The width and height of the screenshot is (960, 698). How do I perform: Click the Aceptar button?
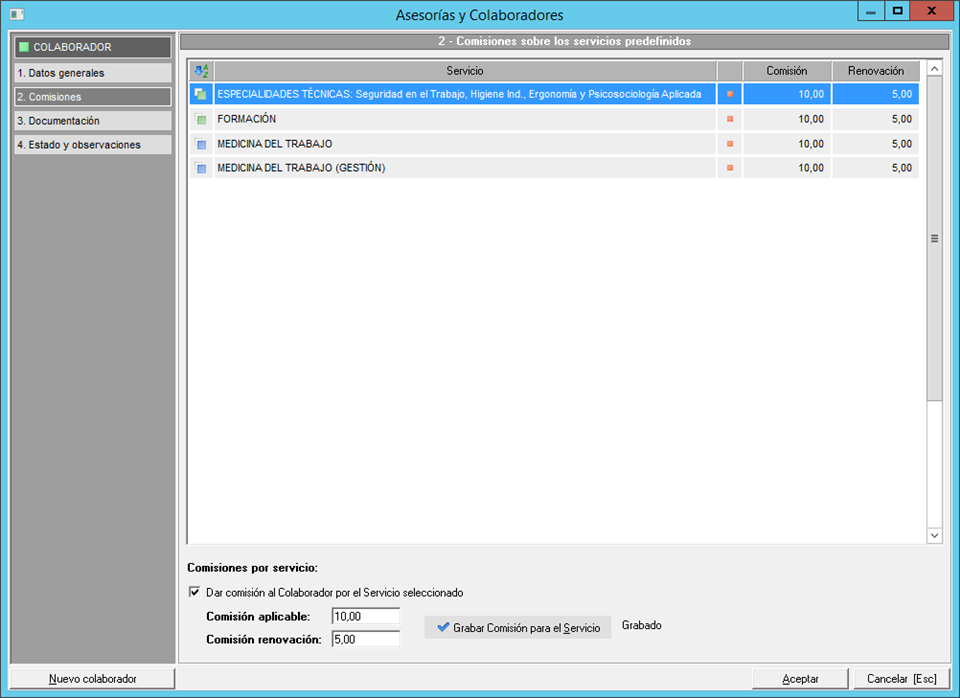pos(800,679)
